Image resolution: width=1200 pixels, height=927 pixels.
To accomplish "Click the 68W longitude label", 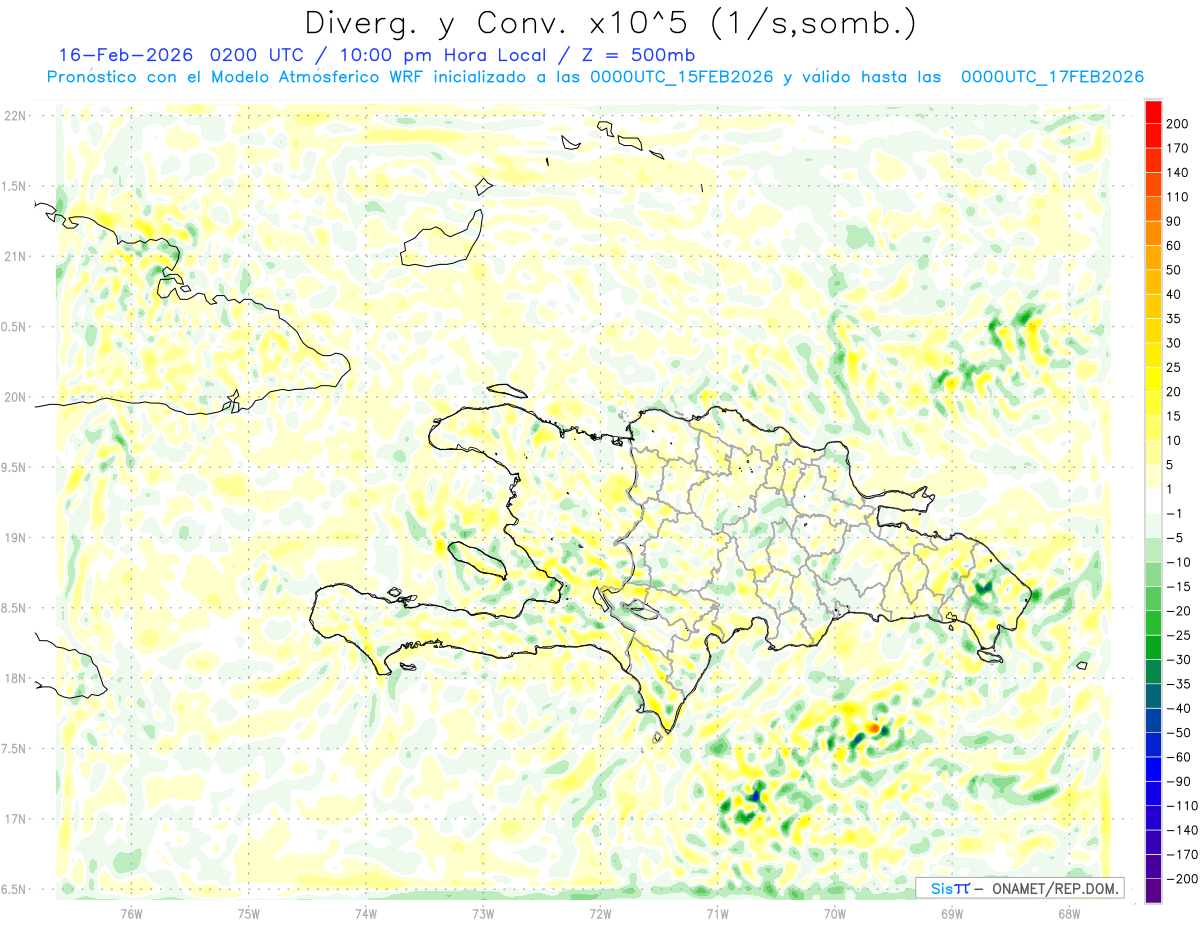I will pyautogui.click(x=1068, y=912).
